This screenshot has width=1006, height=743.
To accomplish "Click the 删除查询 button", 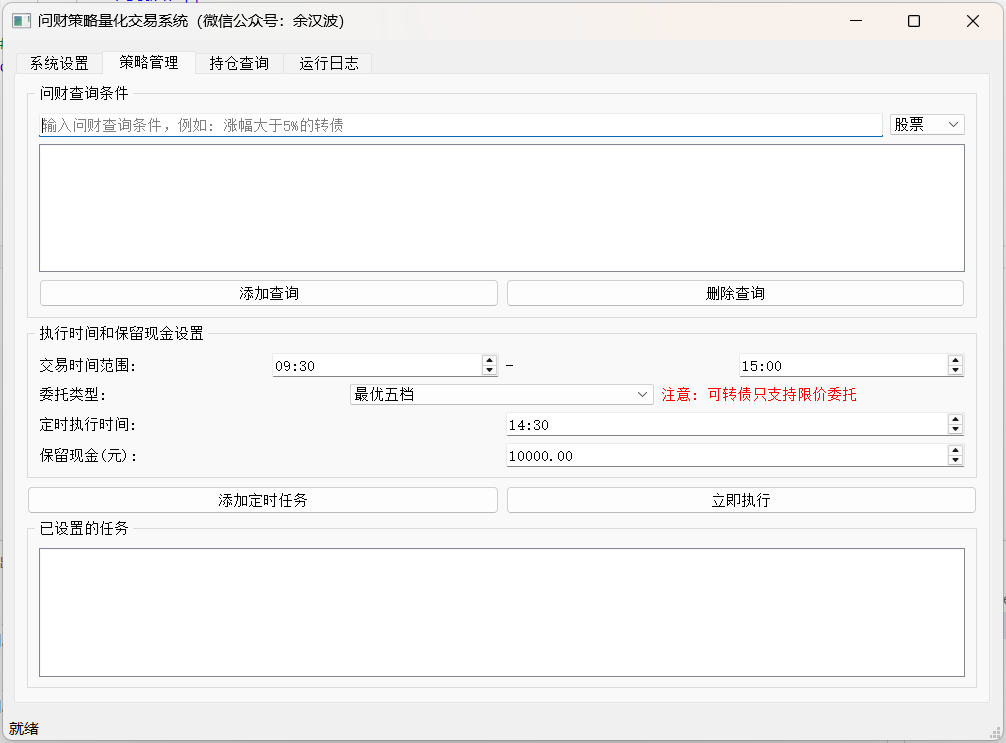I will click(x=735, y=293).
